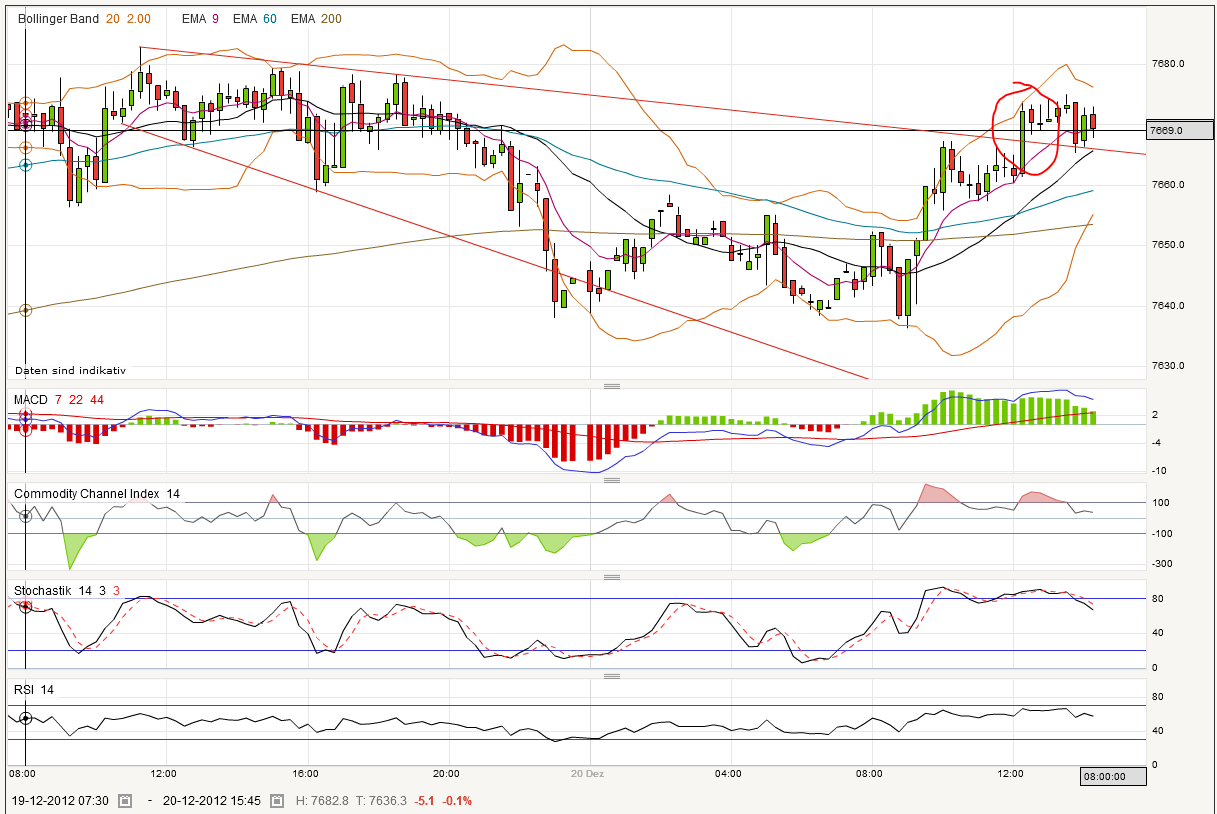
Task: Click the start date 19-12-2012 07:30 field
Action: click(x=60, y=801)
